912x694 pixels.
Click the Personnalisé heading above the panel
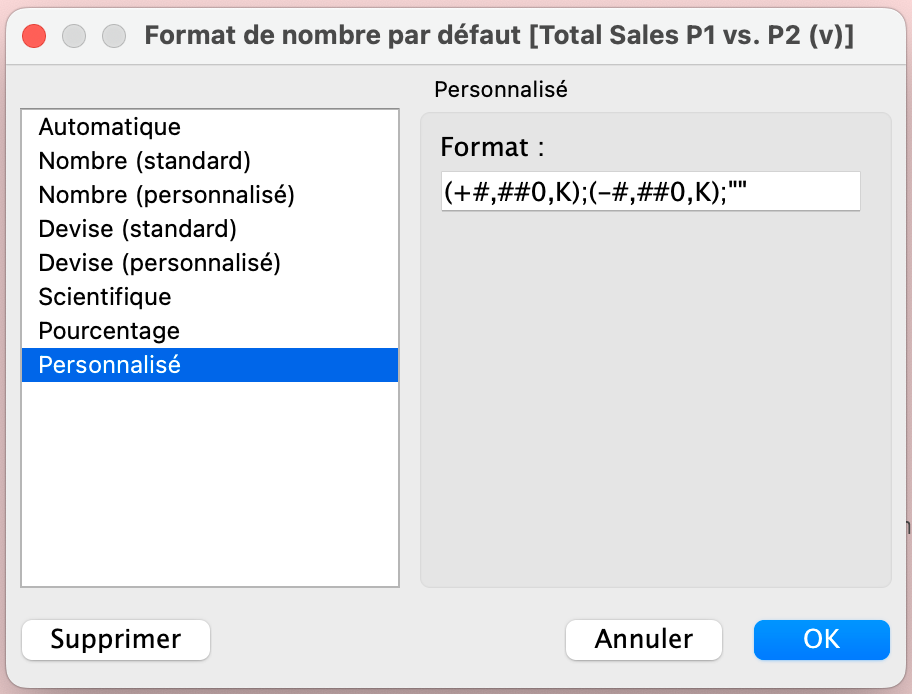(501, 90)
